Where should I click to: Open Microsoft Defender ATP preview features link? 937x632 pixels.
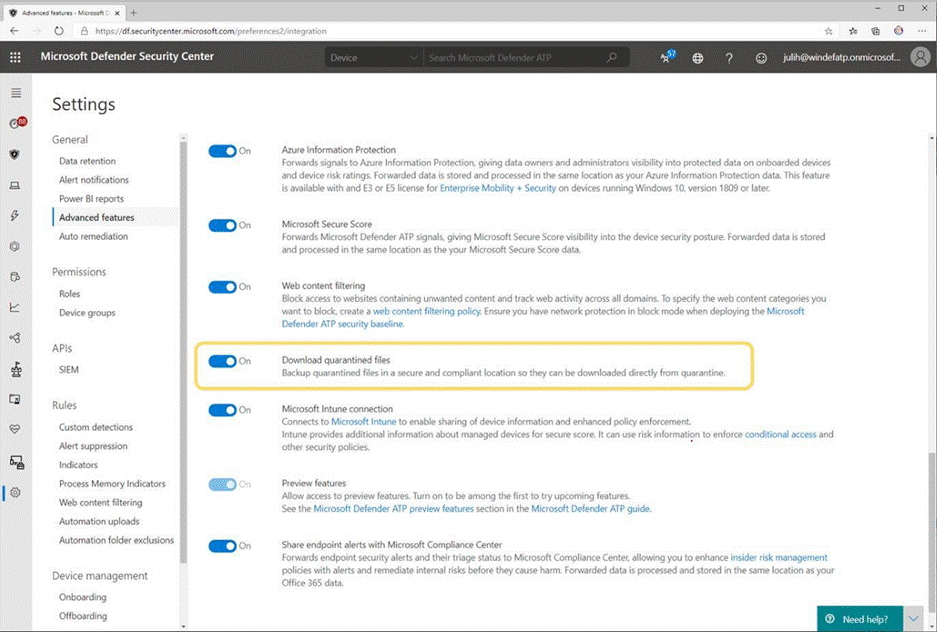393,509
